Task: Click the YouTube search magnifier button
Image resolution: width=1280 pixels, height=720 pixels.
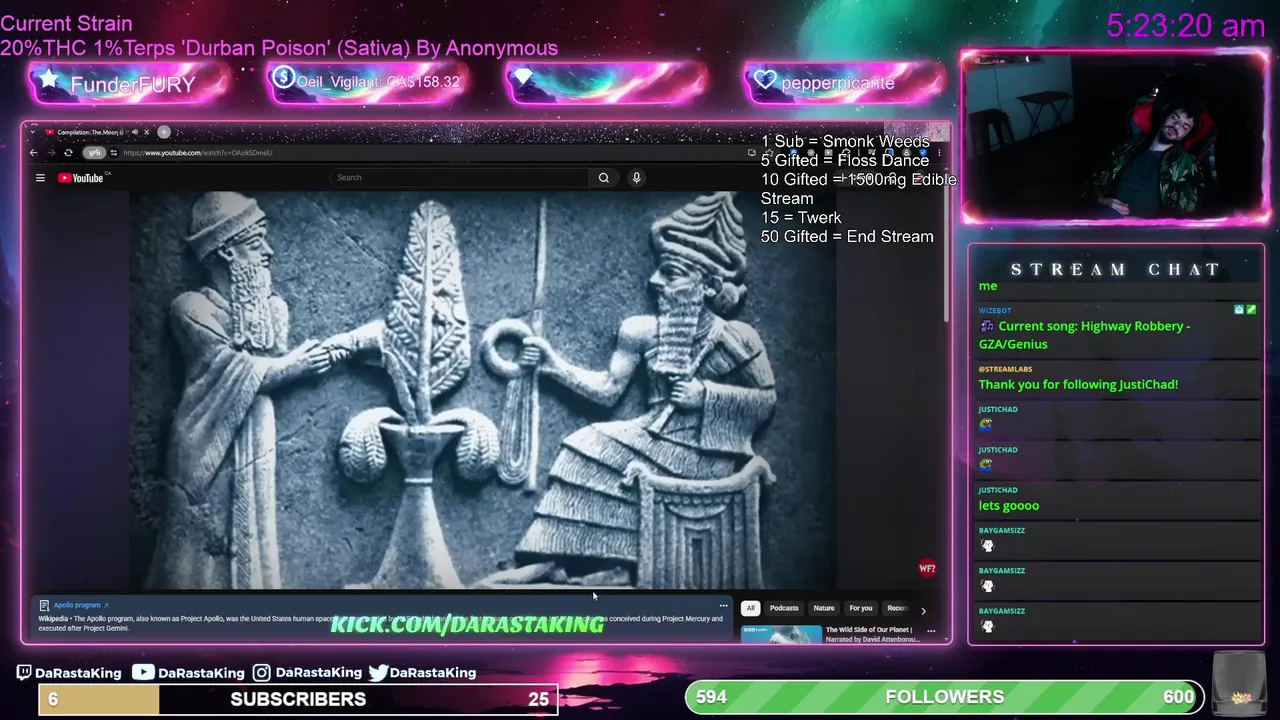Action: (604, 178)
